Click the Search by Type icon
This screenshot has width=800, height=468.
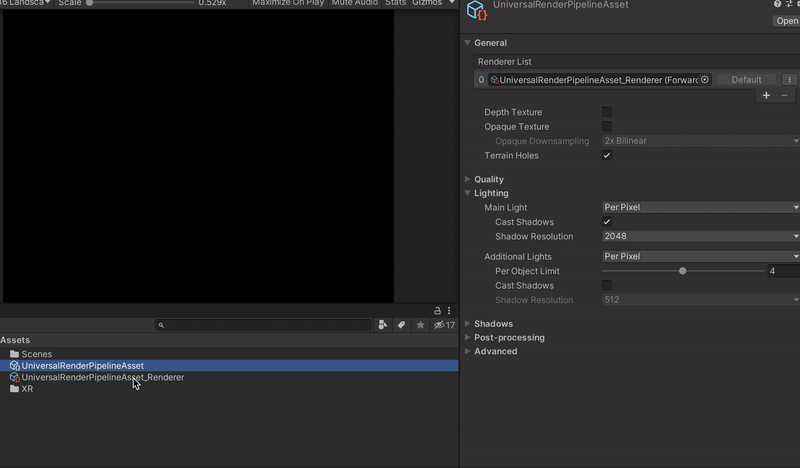coord(383,325)
